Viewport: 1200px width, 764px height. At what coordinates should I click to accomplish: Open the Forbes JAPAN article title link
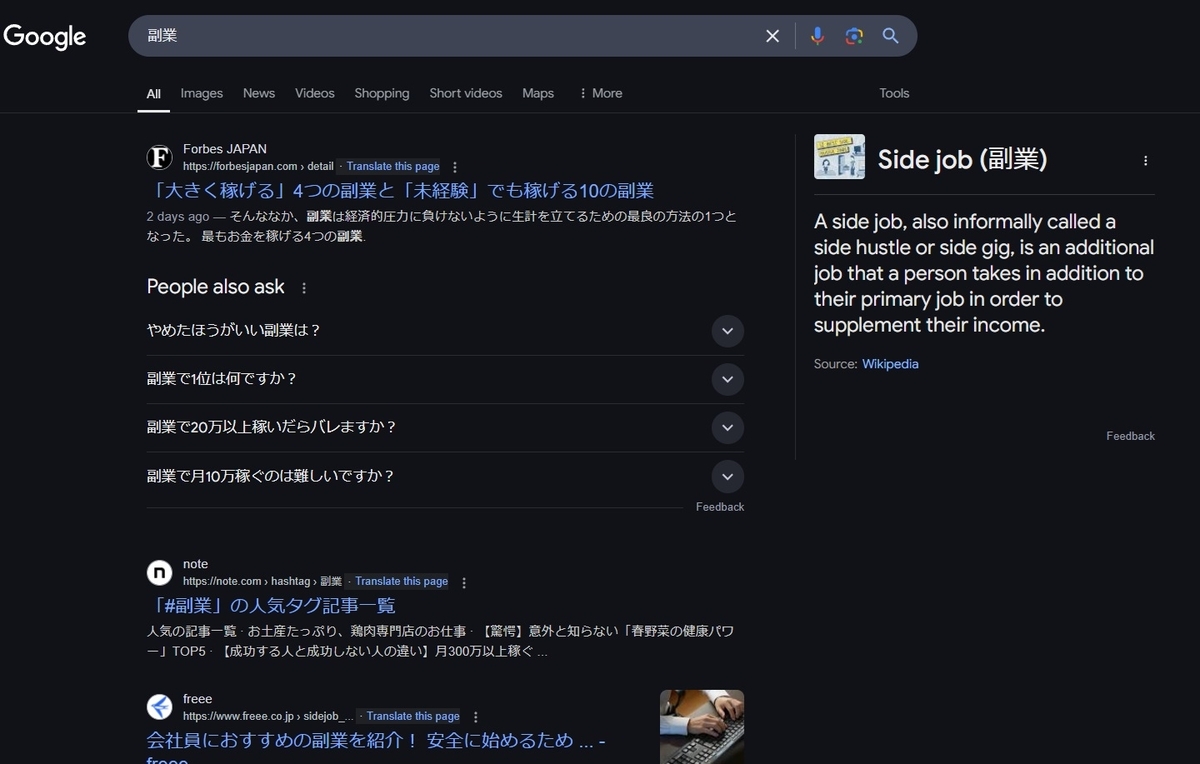coord(400,191)
